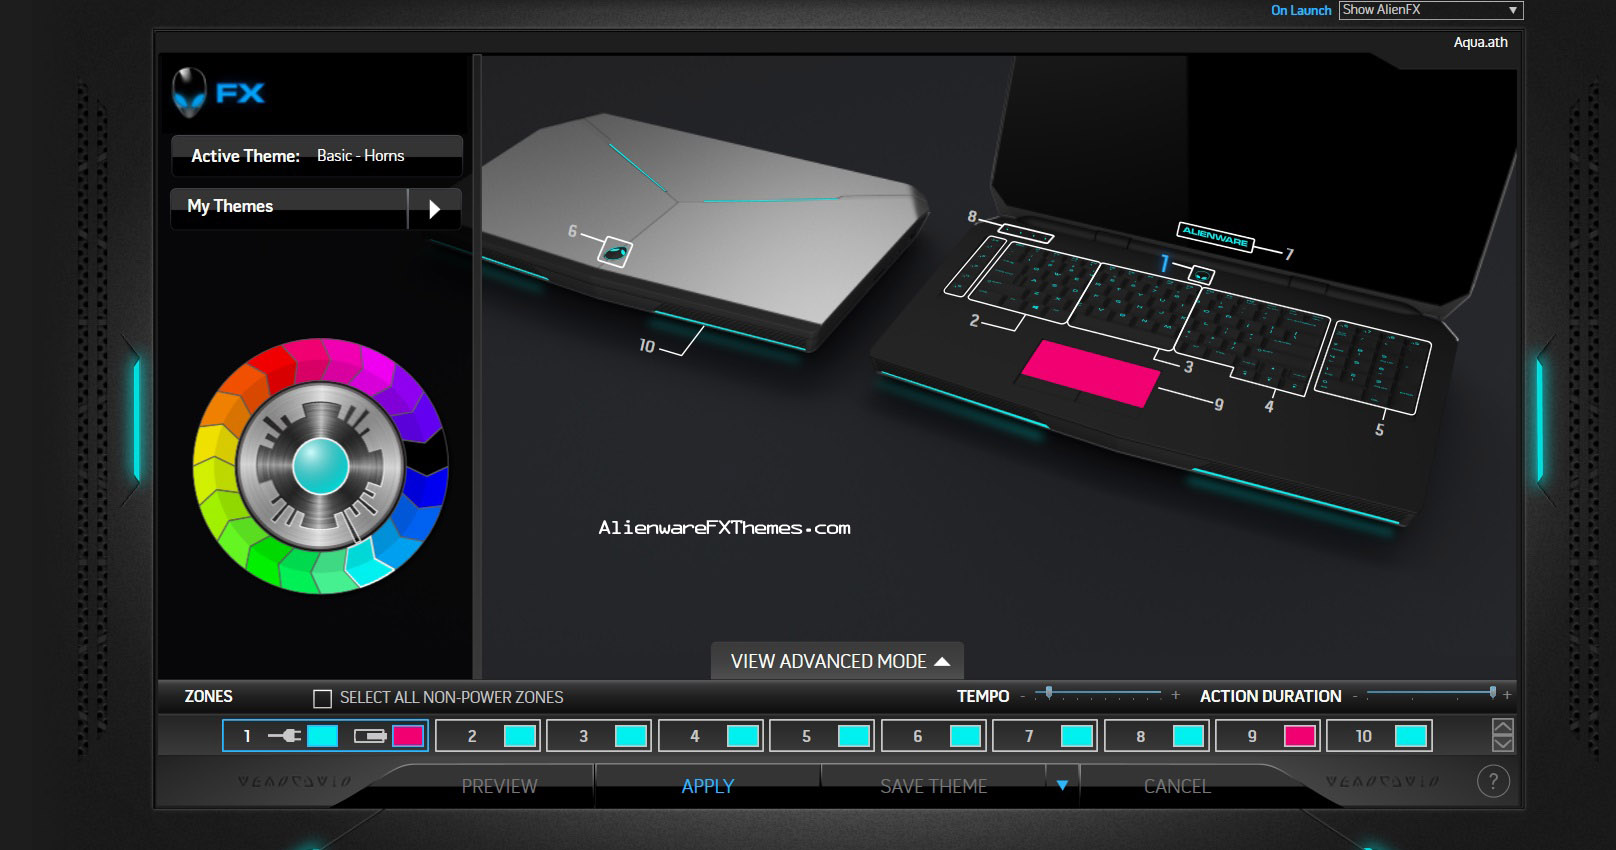
Task: Click the cyan center orb of color wheel
Action: pyautogui.click(x=321, y=466)
